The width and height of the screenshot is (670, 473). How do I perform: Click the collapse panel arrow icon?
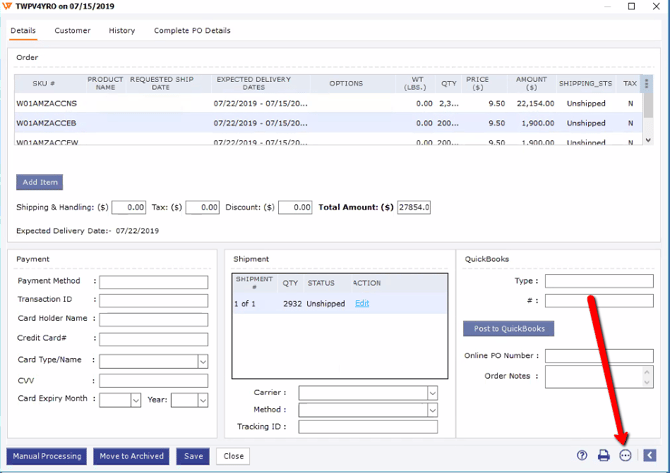pos(649,455)
